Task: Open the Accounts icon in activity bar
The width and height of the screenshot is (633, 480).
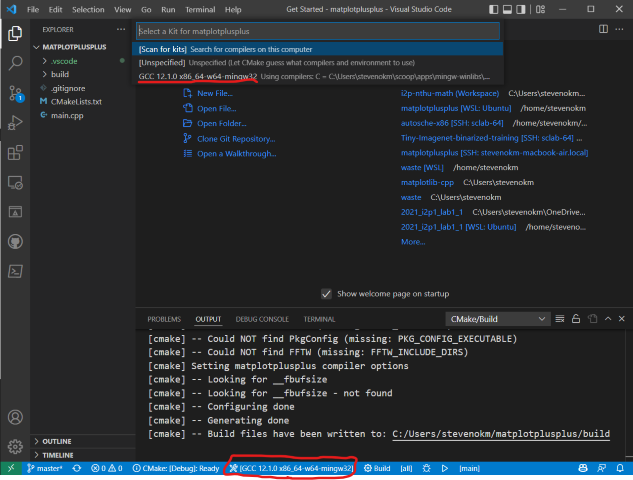Action: click(15, 417)
